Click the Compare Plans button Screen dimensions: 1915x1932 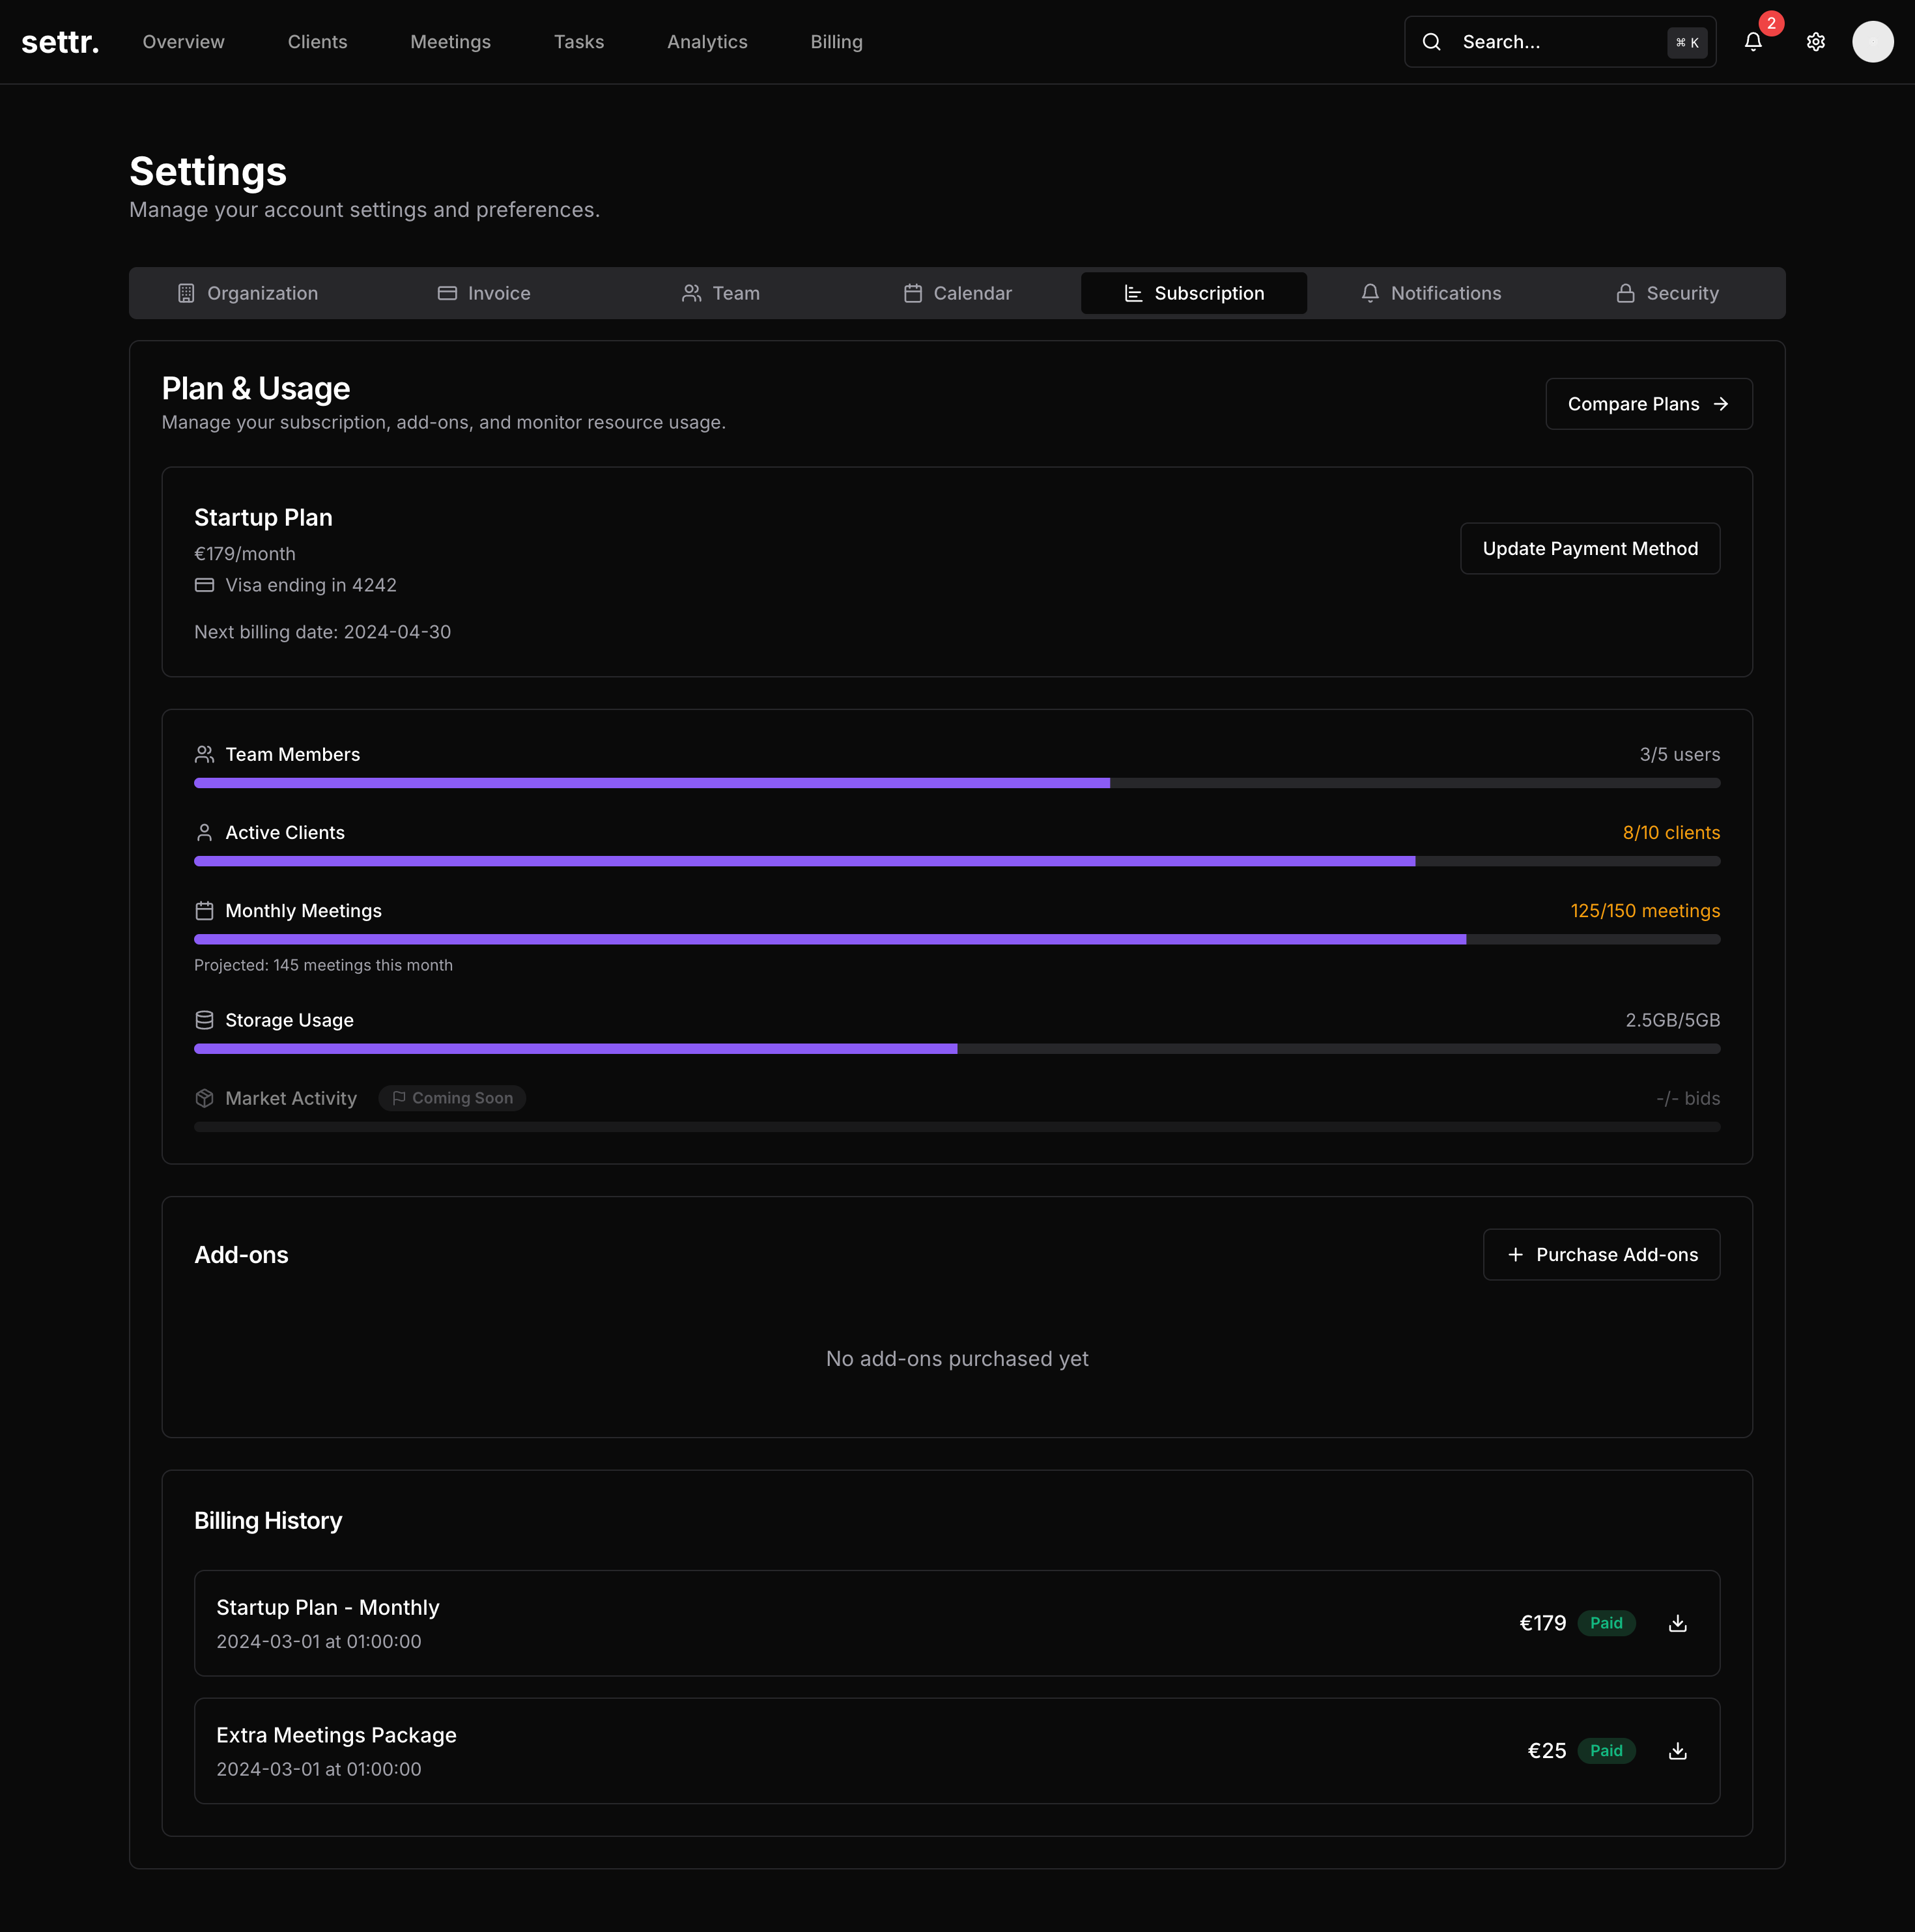(x=1648, y=404)
